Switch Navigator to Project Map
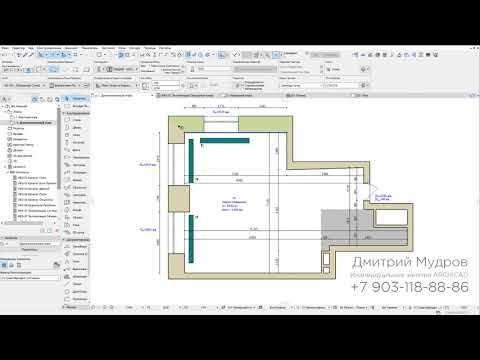This screenshot has width=480, height=360. (35, 99)
